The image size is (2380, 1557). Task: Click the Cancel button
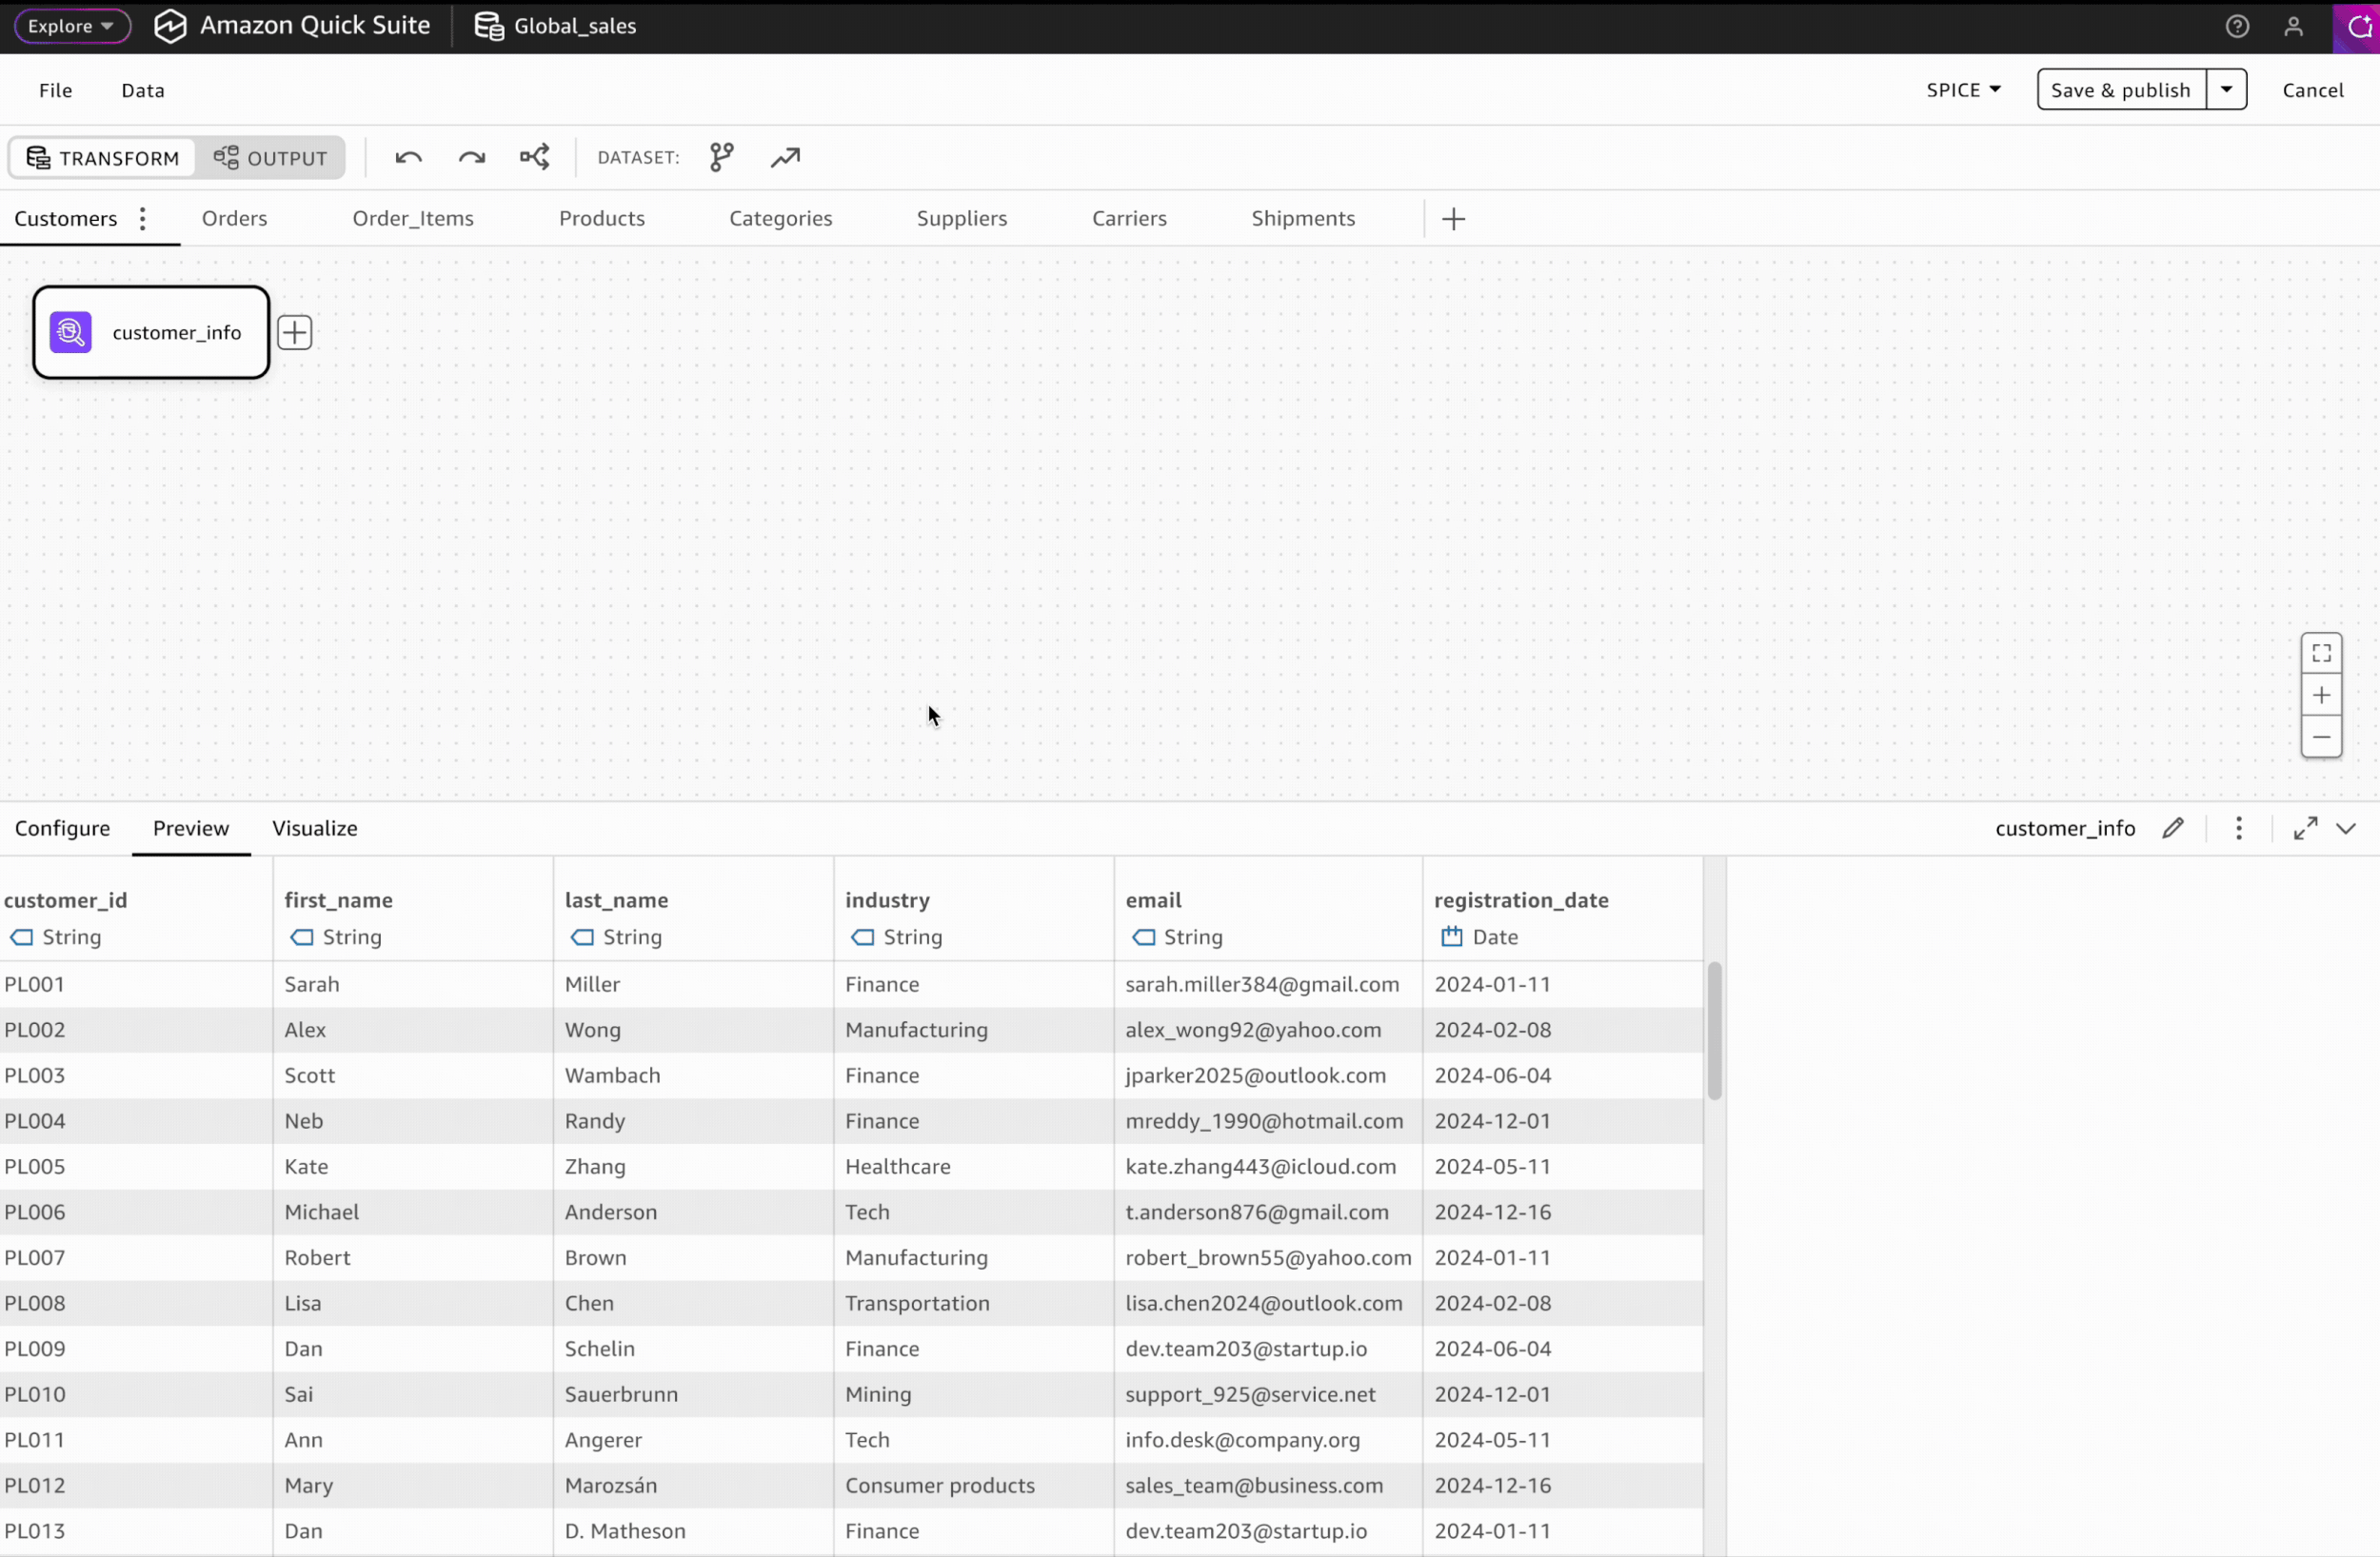tap(2312, 90)
